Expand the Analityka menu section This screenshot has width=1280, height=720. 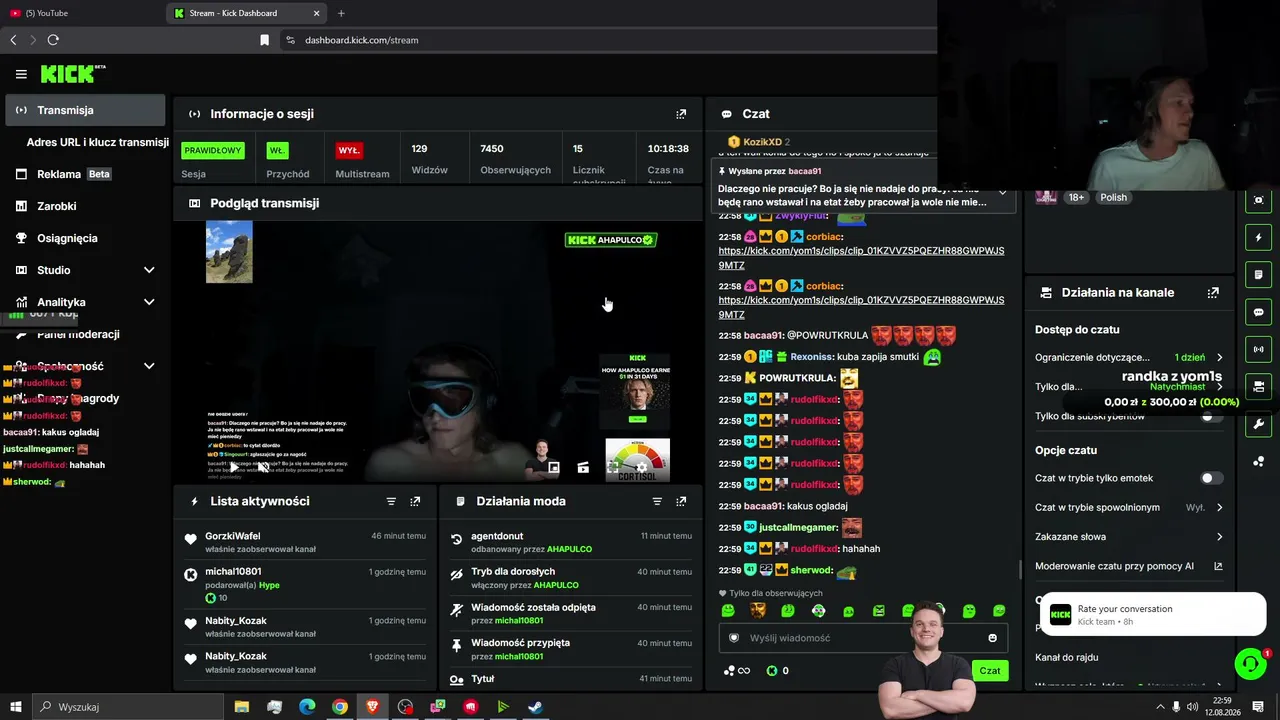point(149,302)
